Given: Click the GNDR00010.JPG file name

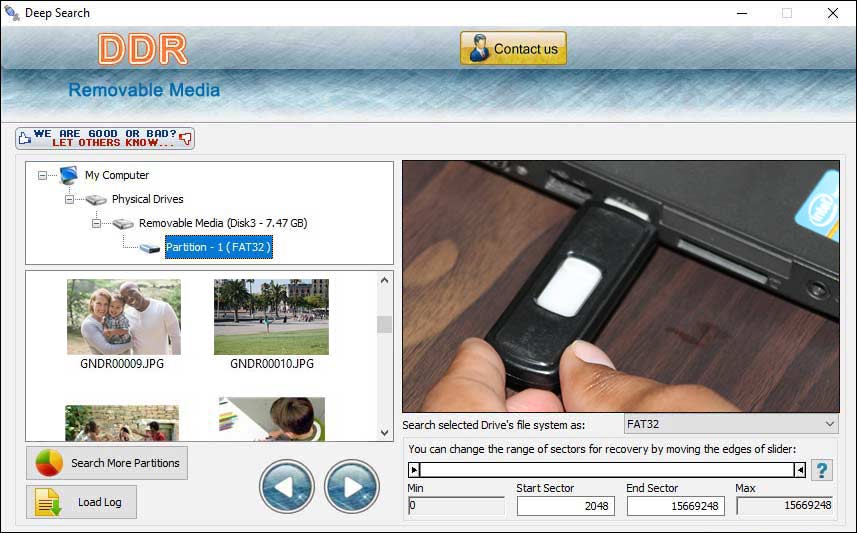Looking at the screenshot, I should [x=272, y=364].
